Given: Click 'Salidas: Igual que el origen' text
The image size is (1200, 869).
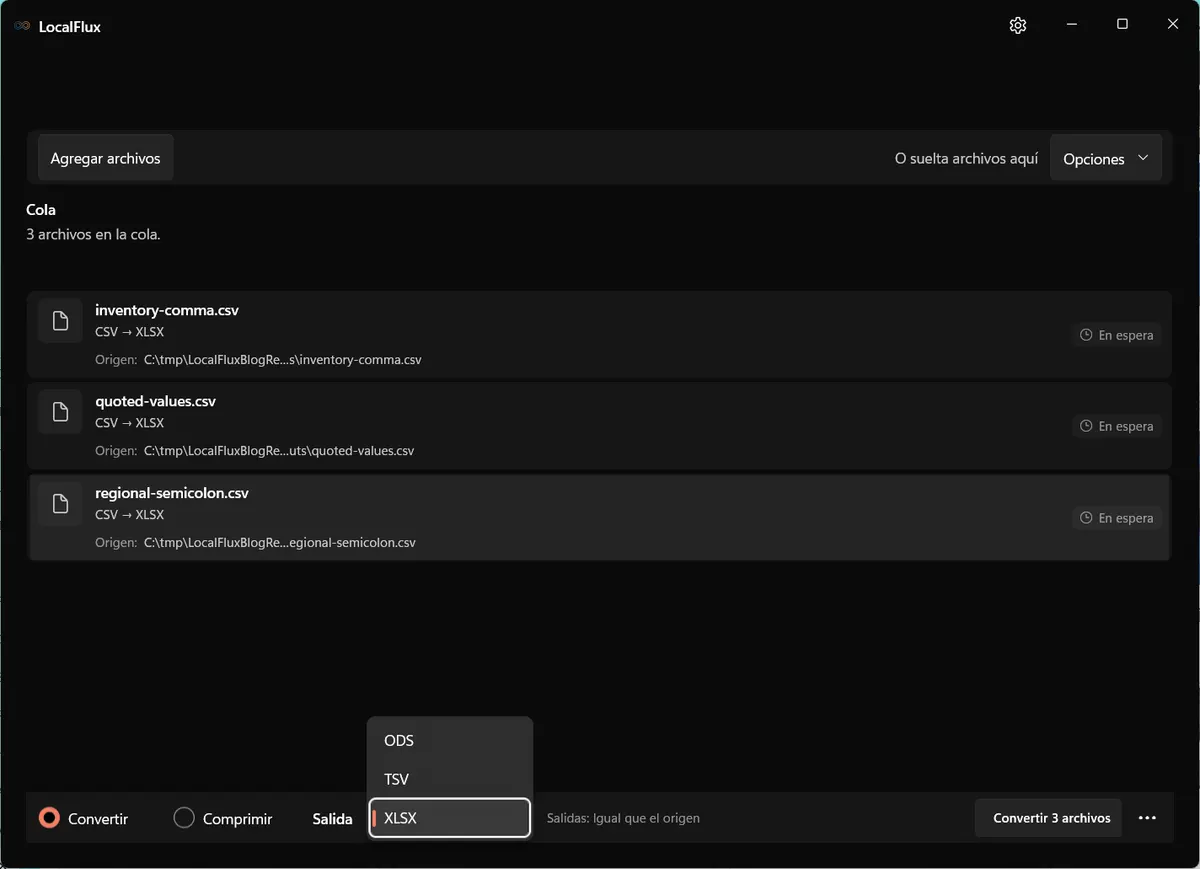Looking at the screenshot, I should click(623, 818).
